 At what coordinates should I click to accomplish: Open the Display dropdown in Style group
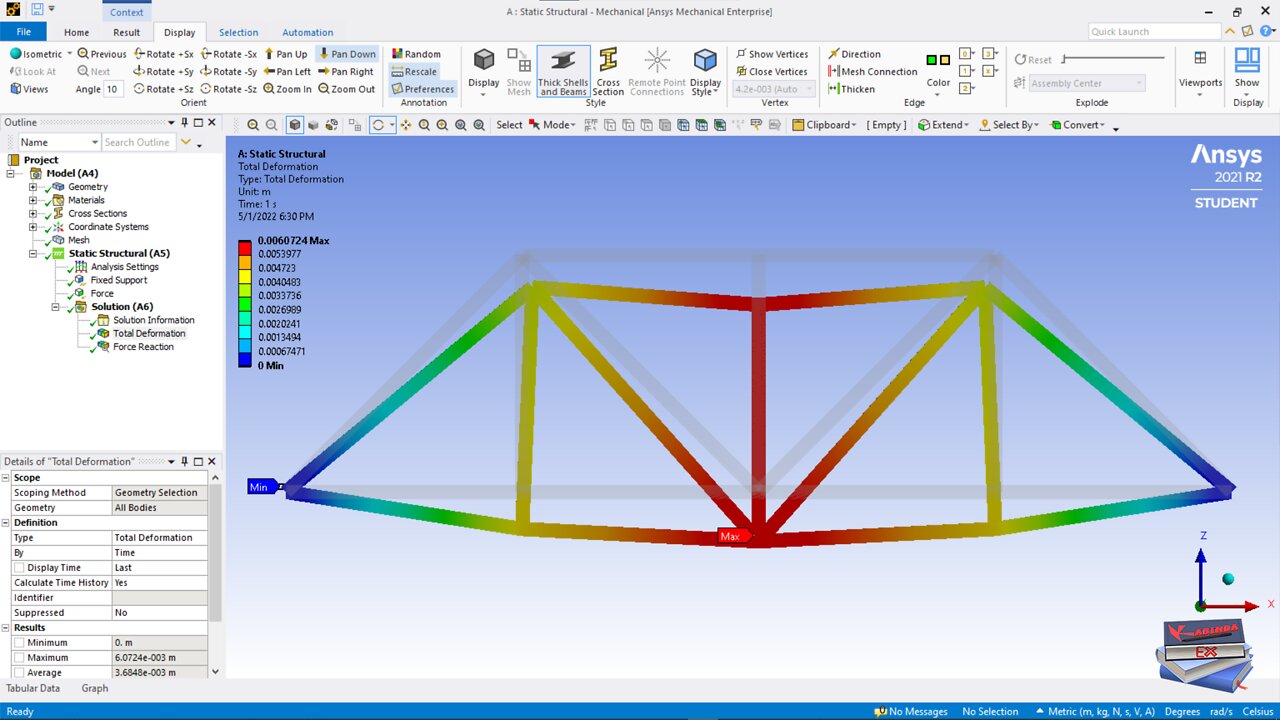[484, 93]
